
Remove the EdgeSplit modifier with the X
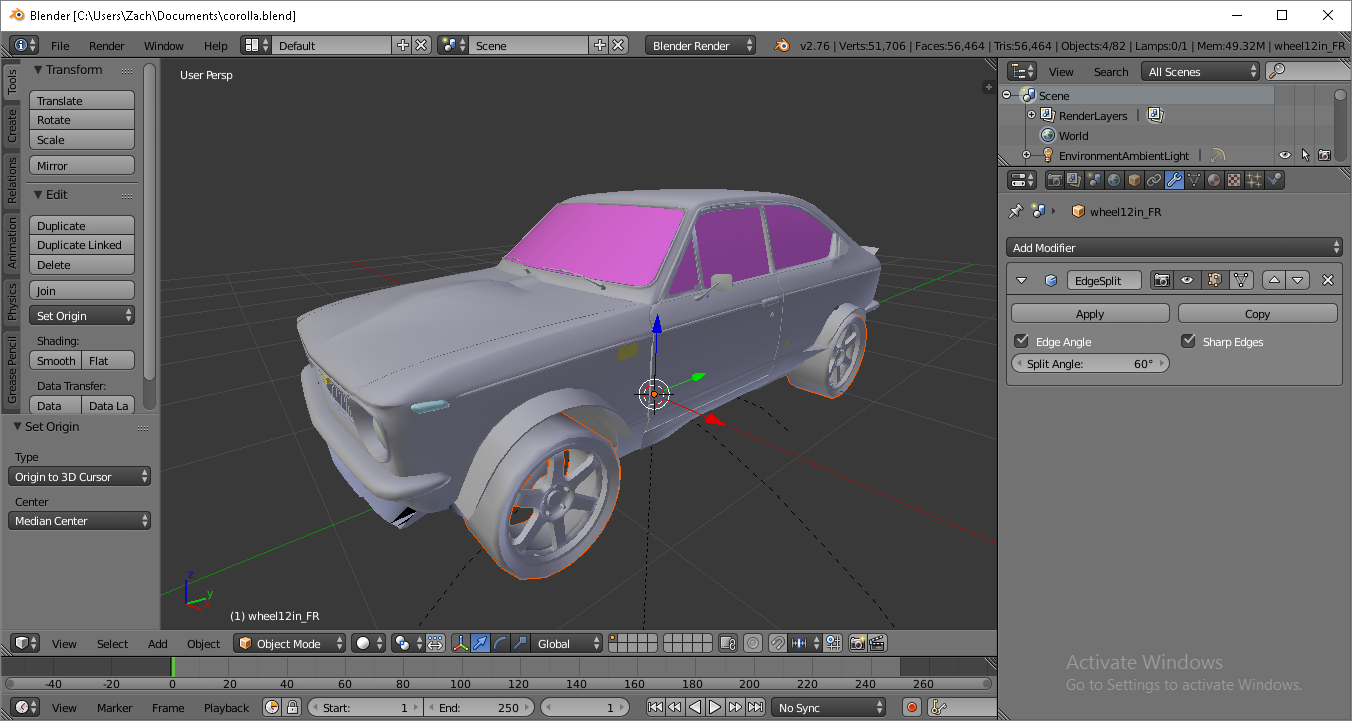click(x=1328, y=280)
